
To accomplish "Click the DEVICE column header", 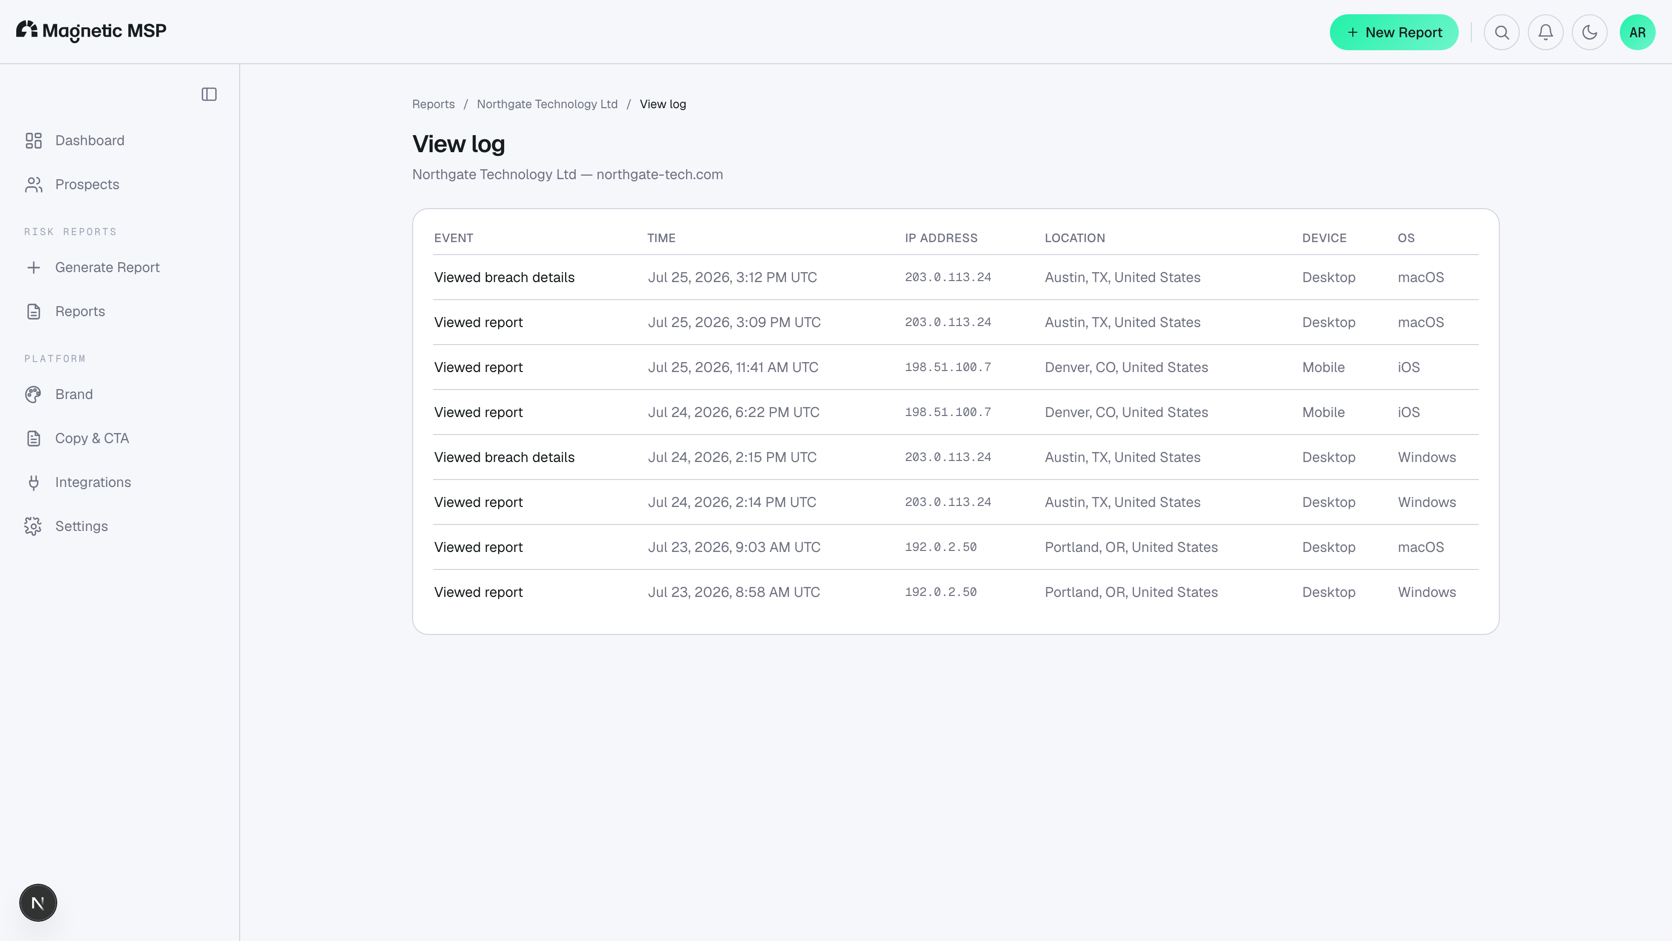I will (x=1324, y=238).
